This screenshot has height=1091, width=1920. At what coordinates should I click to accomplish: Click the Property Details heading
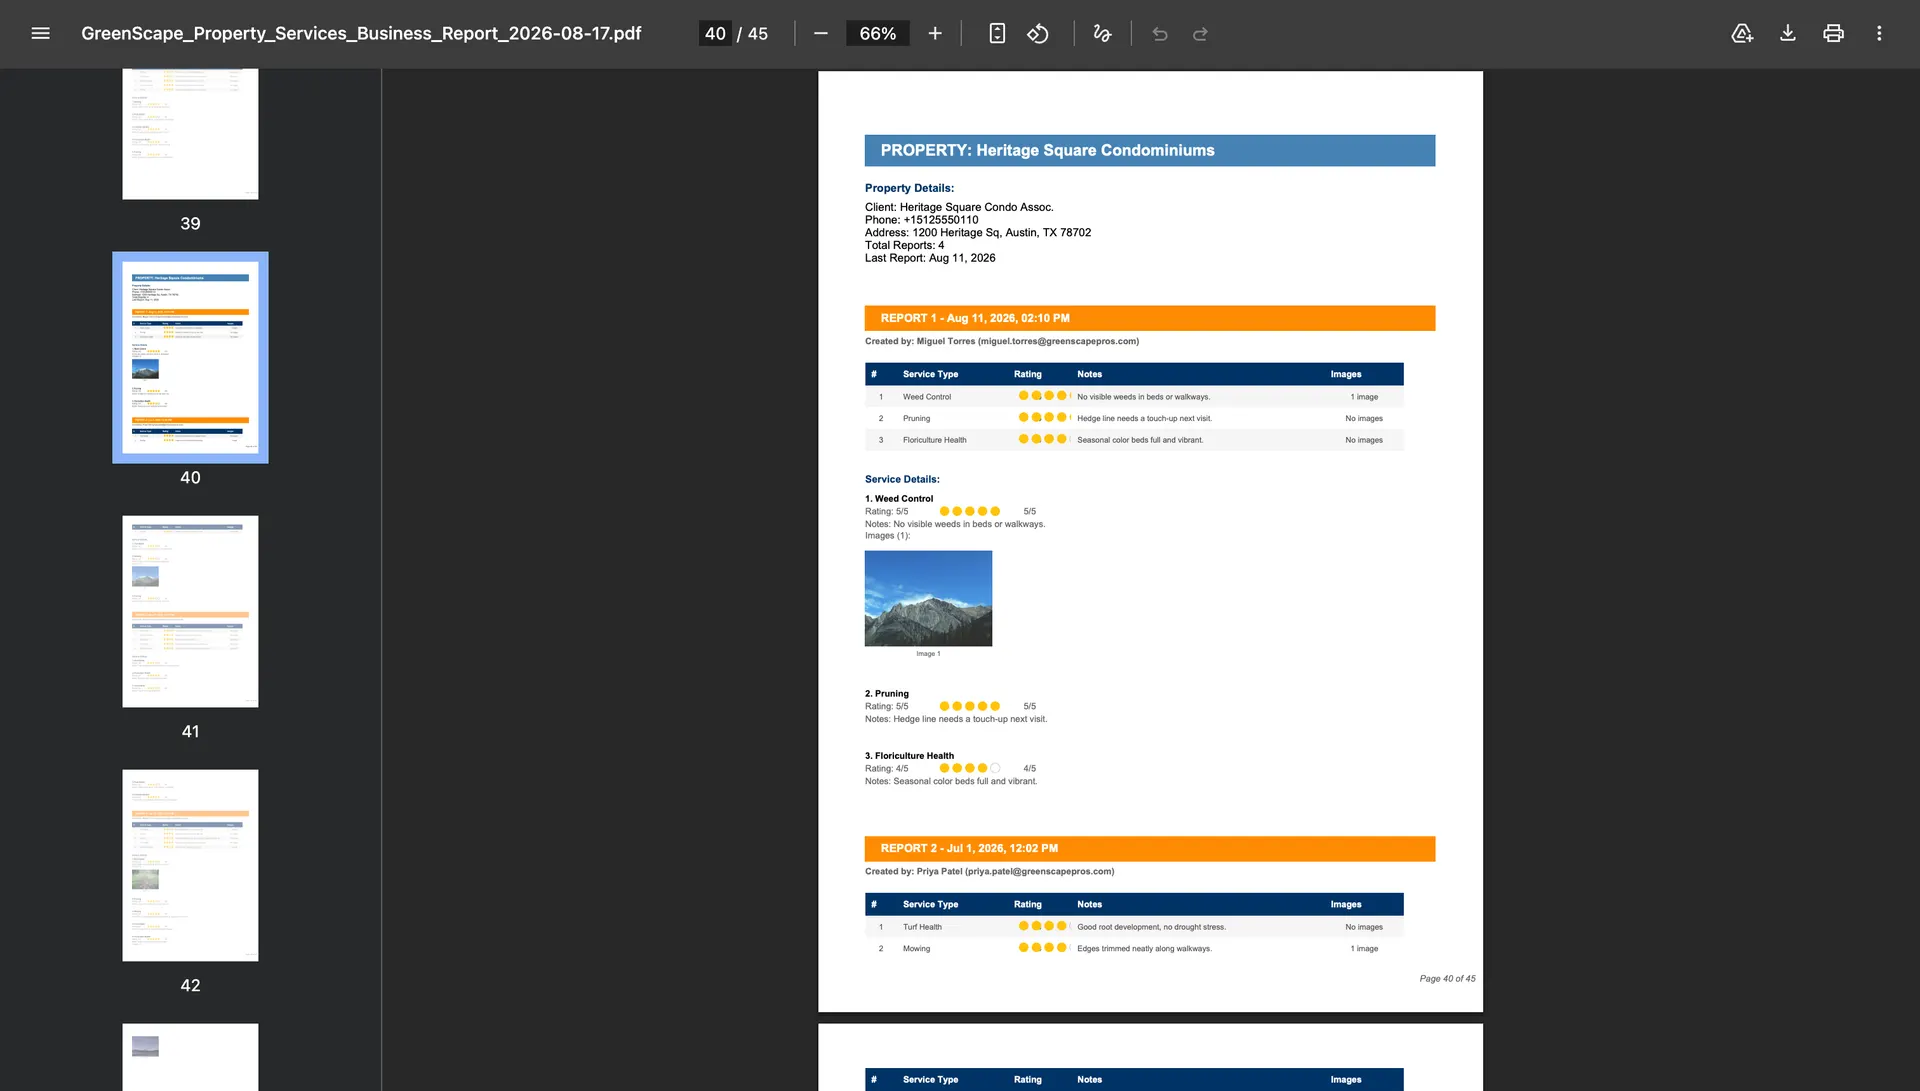point(909,188)
